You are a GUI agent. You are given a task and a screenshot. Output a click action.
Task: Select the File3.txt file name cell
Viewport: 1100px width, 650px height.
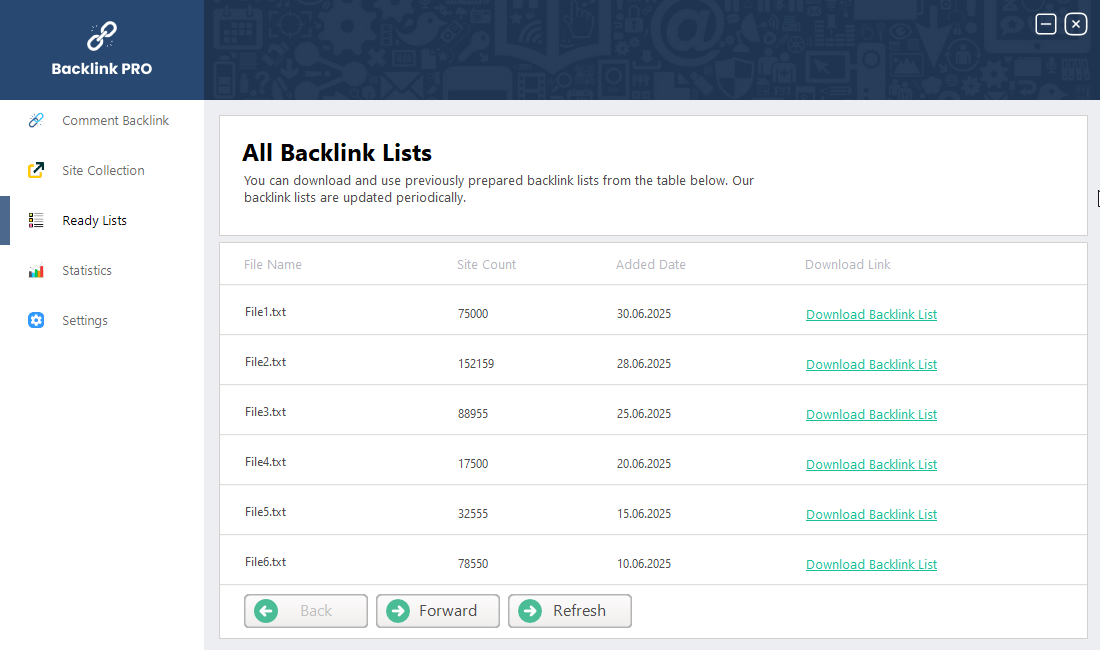point(265,412)
